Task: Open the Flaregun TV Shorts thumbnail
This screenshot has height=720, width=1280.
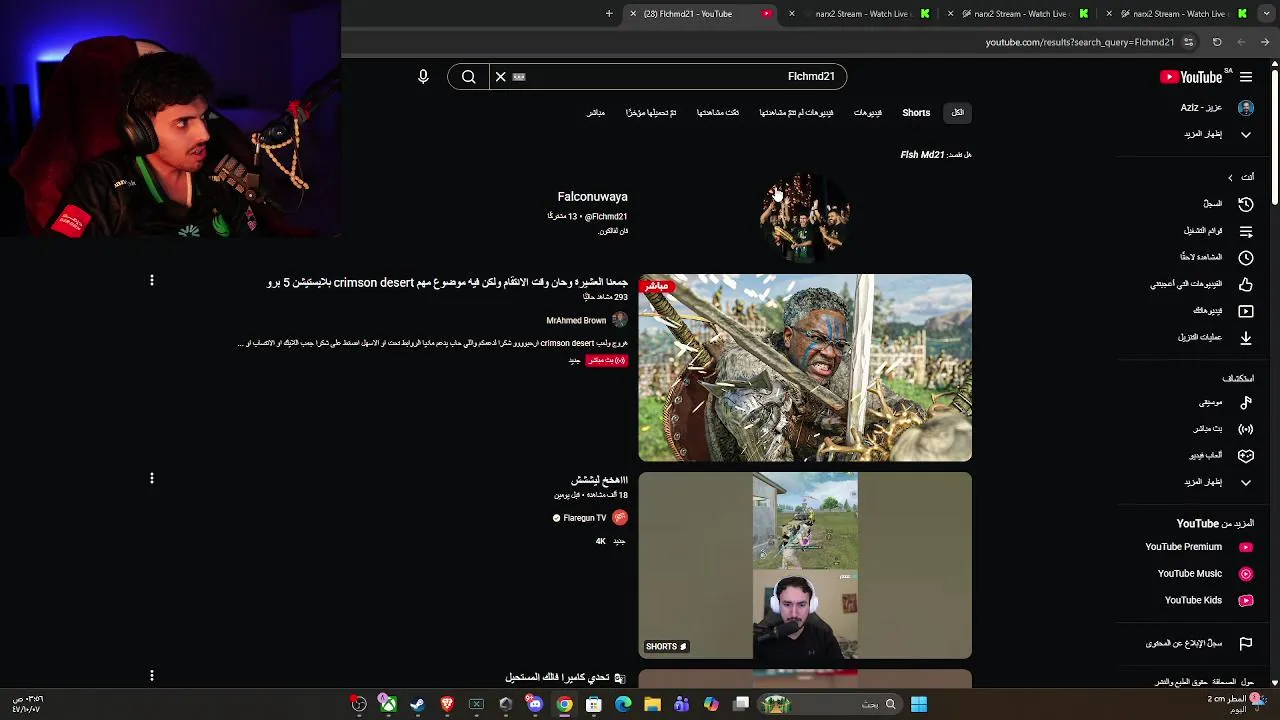Action: [x=805, y=566]
